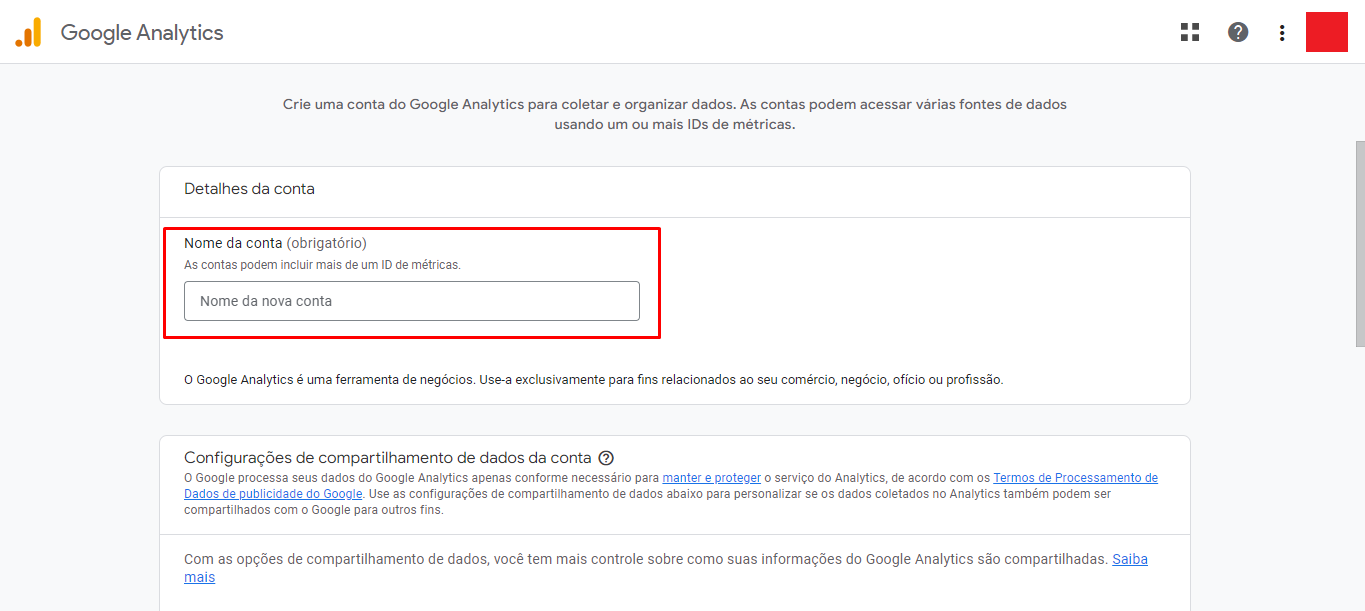Viewport: 1365px width, 611px height.
Task: Open the three-dot more options menu
Action: (x=1282, y=33)
